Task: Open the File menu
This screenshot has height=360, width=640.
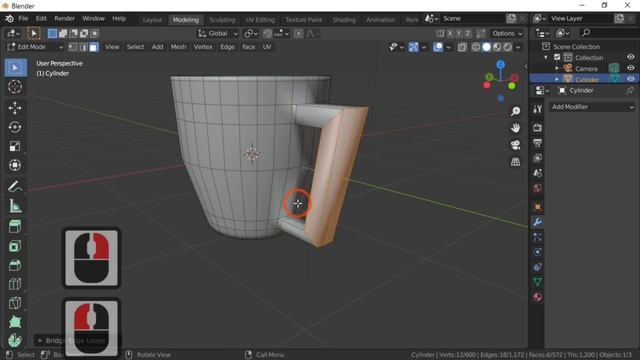Action: [x=23, y=19]
